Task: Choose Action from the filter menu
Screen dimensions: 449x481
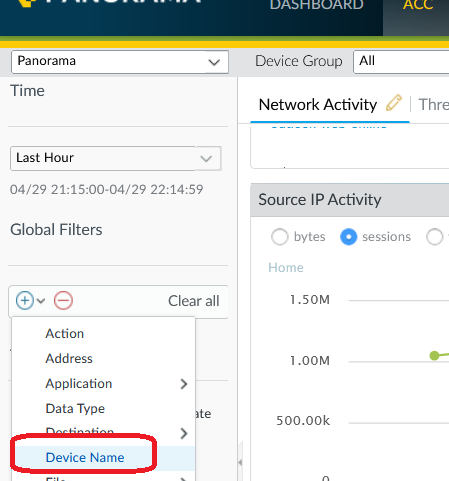Action: click(x=103, y=334)
